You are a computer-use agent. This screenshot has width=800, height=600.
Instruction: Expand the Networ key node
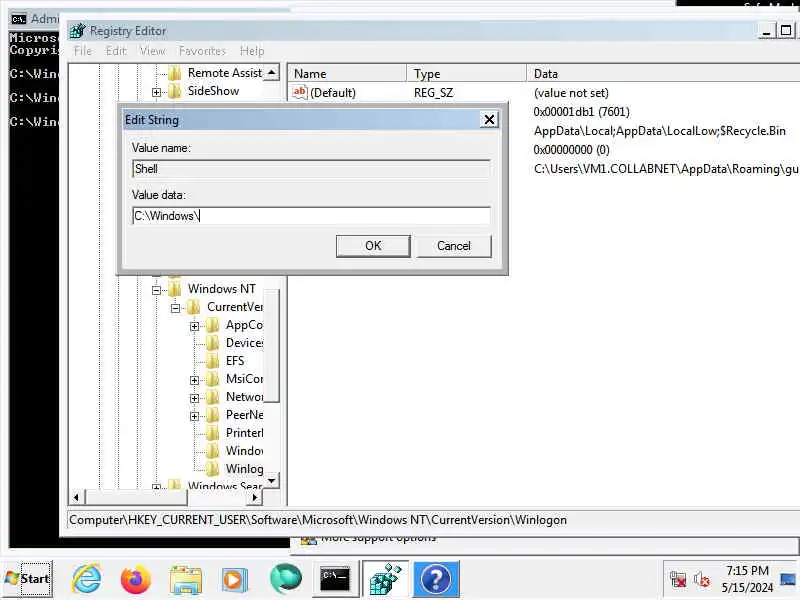pos(194,398)
